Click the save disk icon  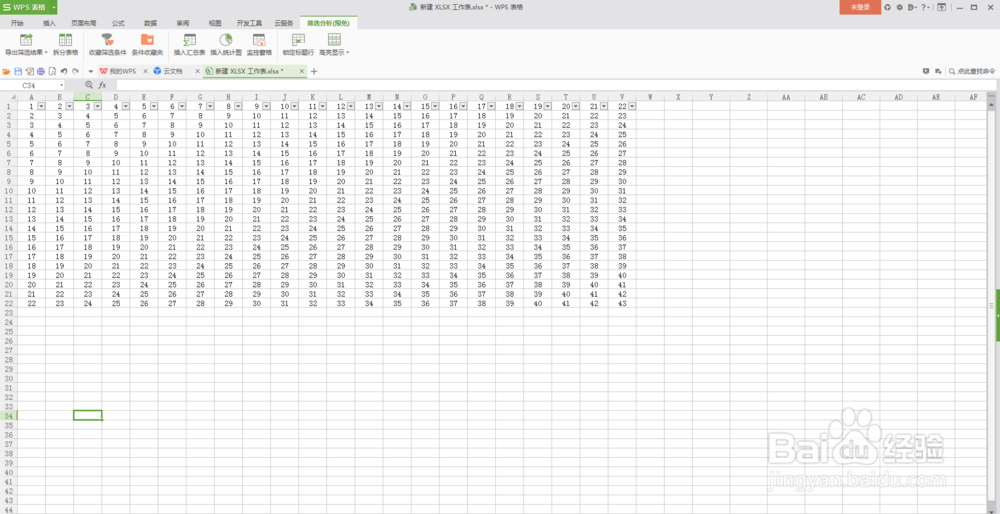tap(18, 71)
